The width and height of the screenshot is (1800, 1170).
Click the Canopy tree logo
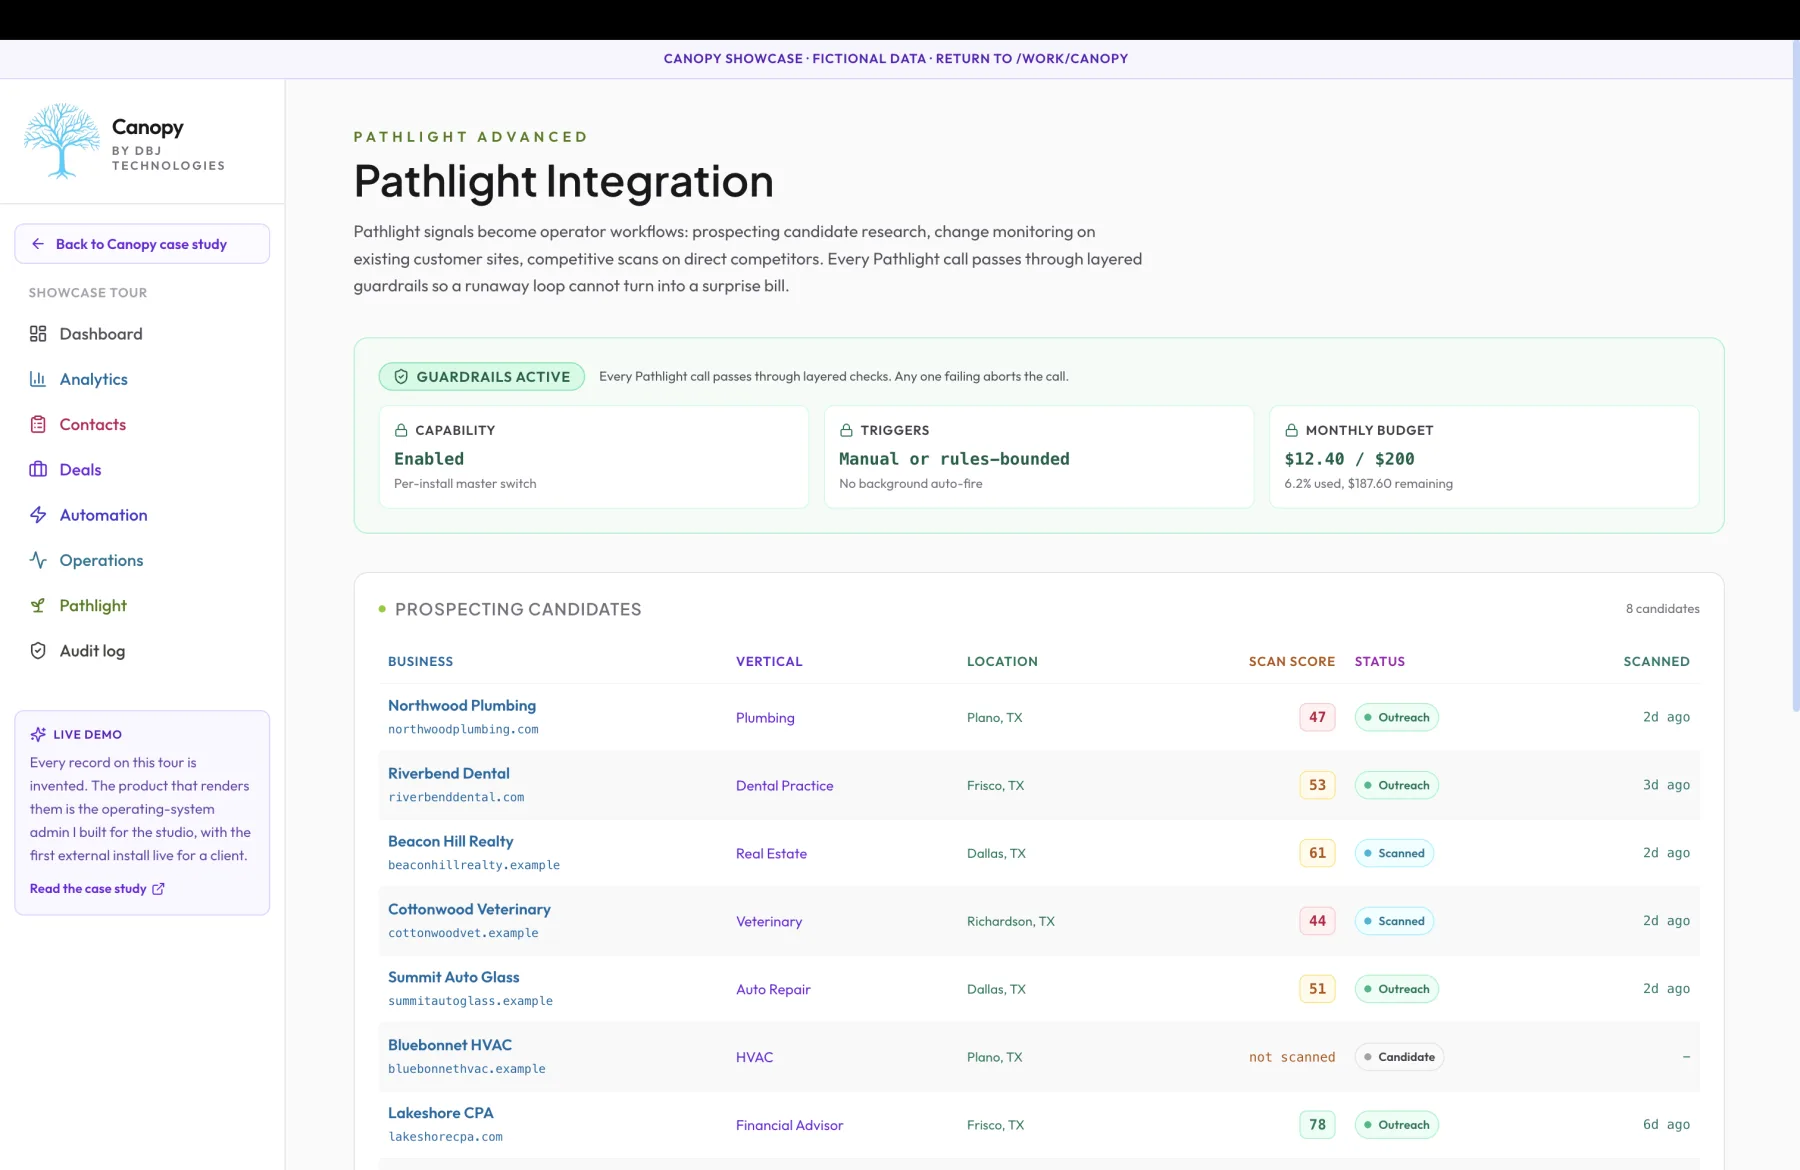tap(62, 141)
